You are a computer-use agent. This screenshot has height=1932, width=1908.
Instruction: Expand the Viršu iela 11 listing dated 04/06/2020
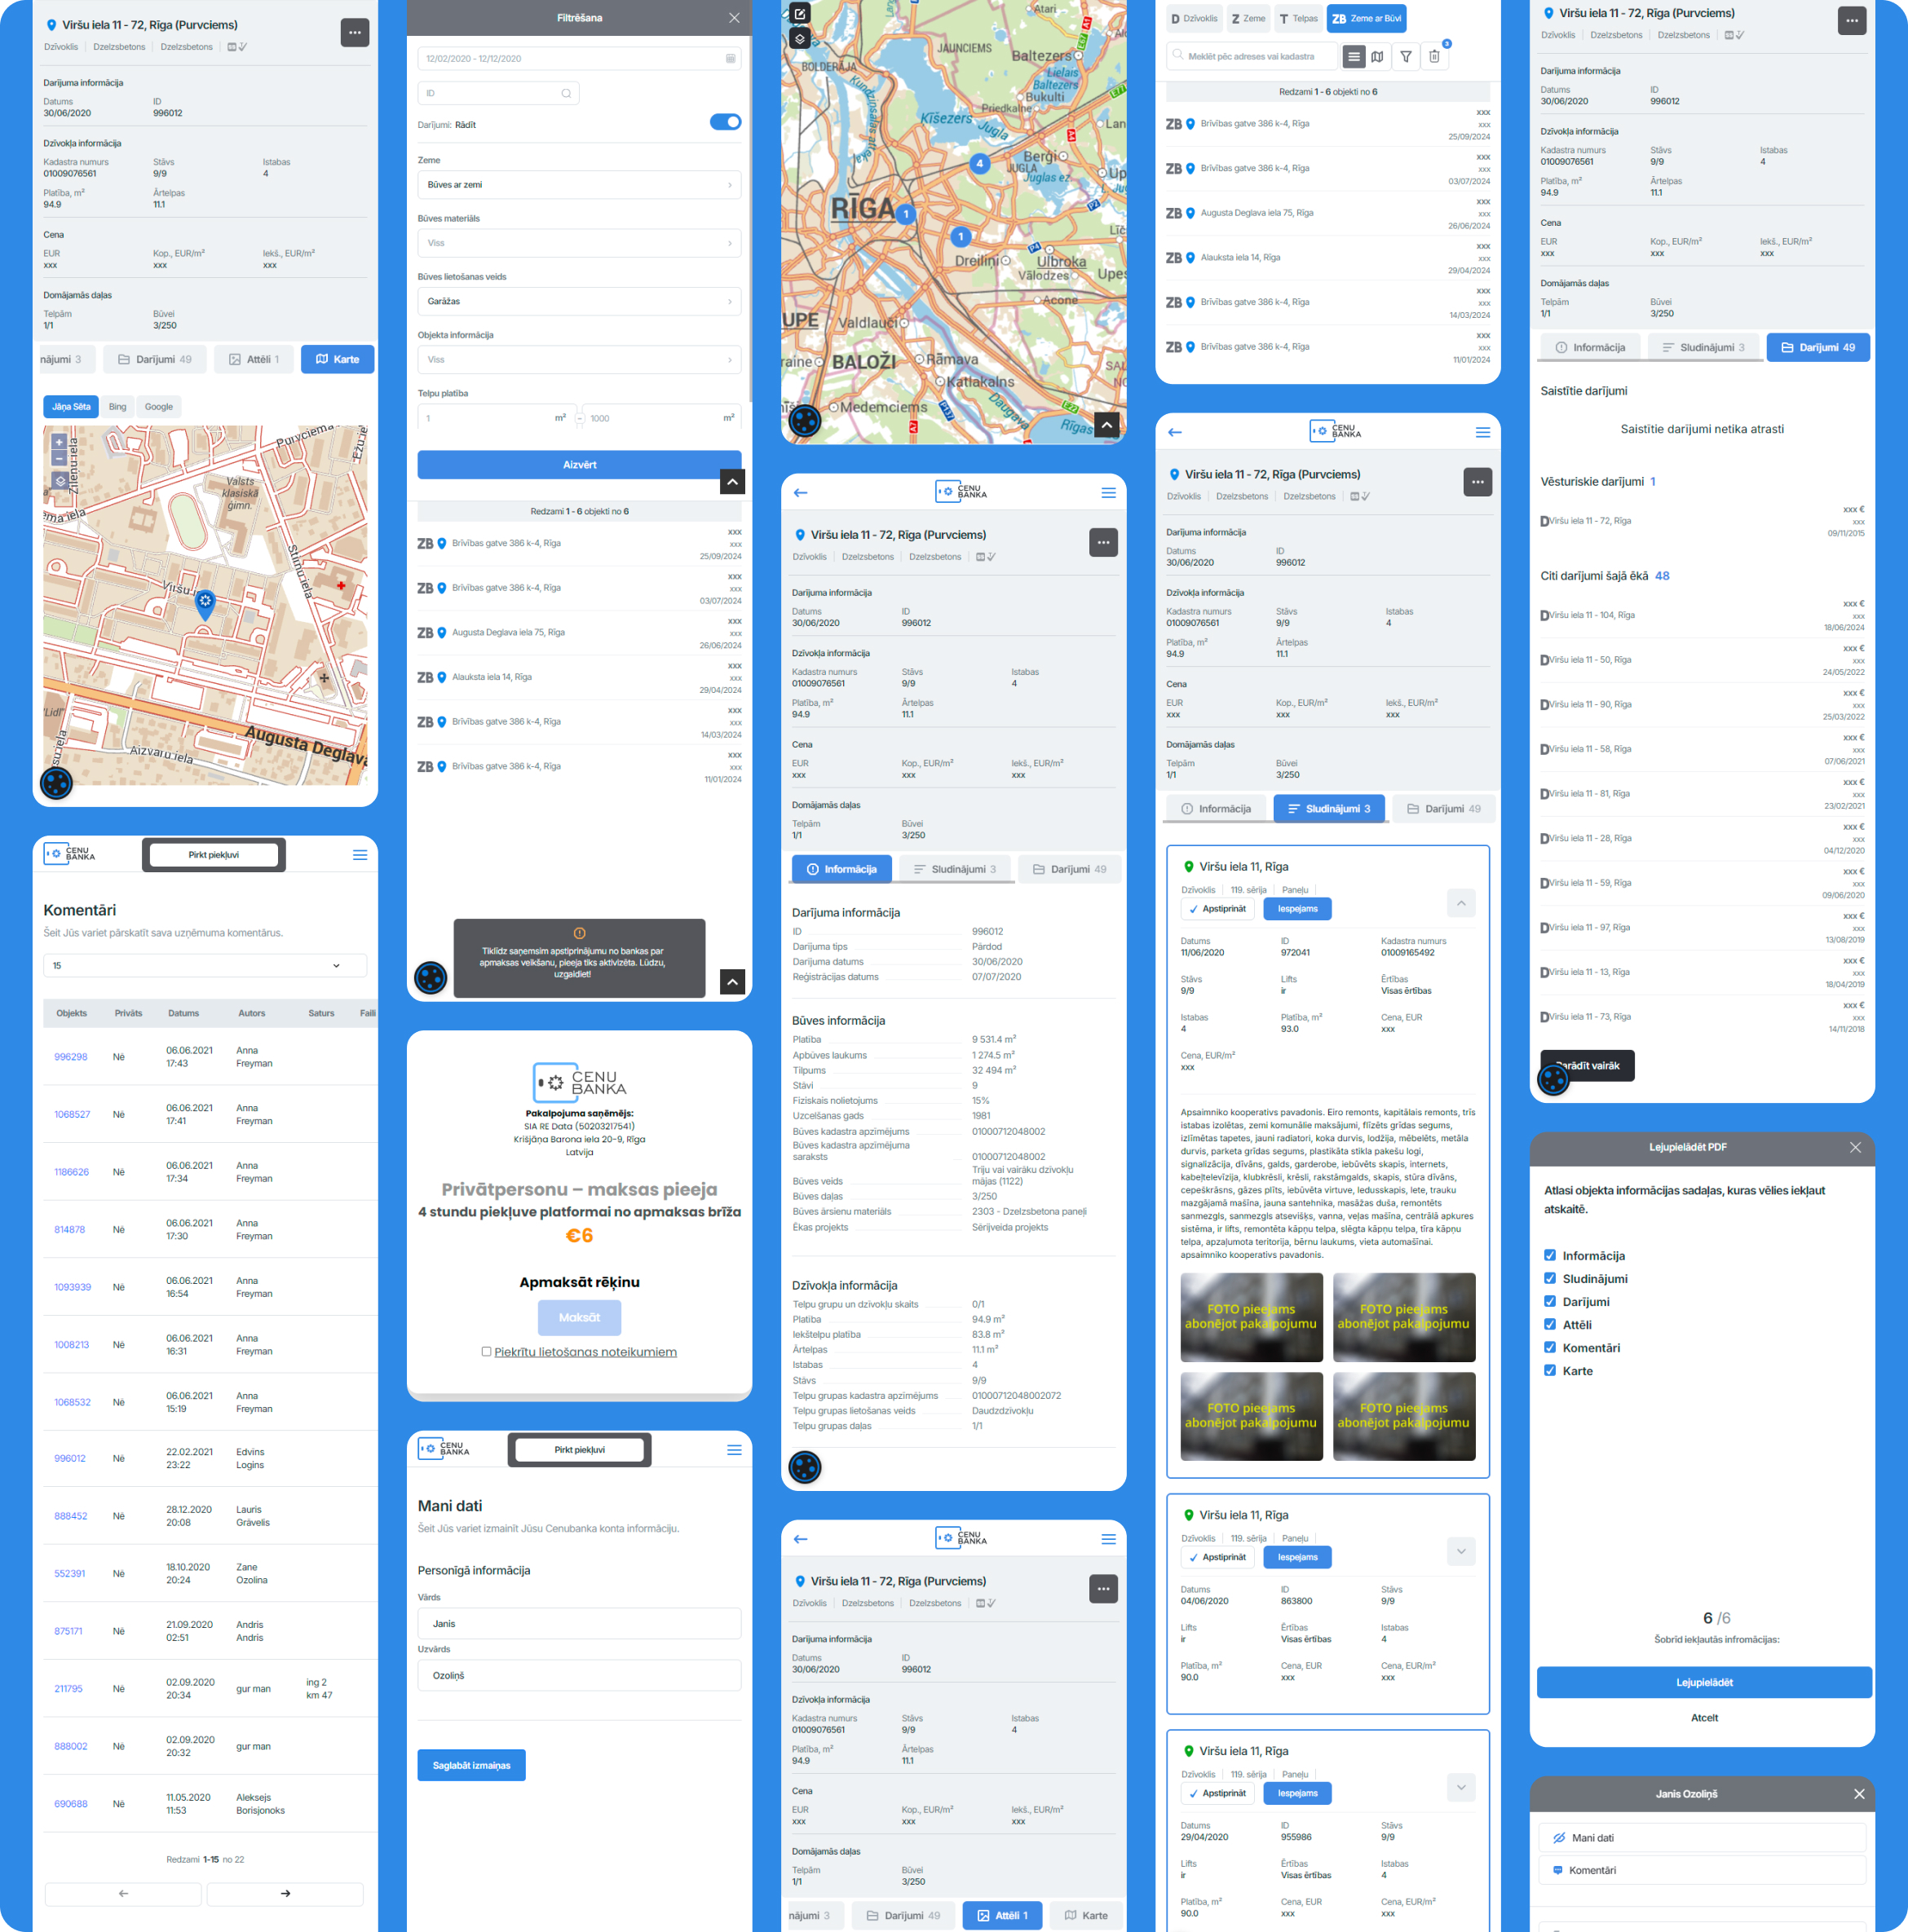coord(1461,1551)
